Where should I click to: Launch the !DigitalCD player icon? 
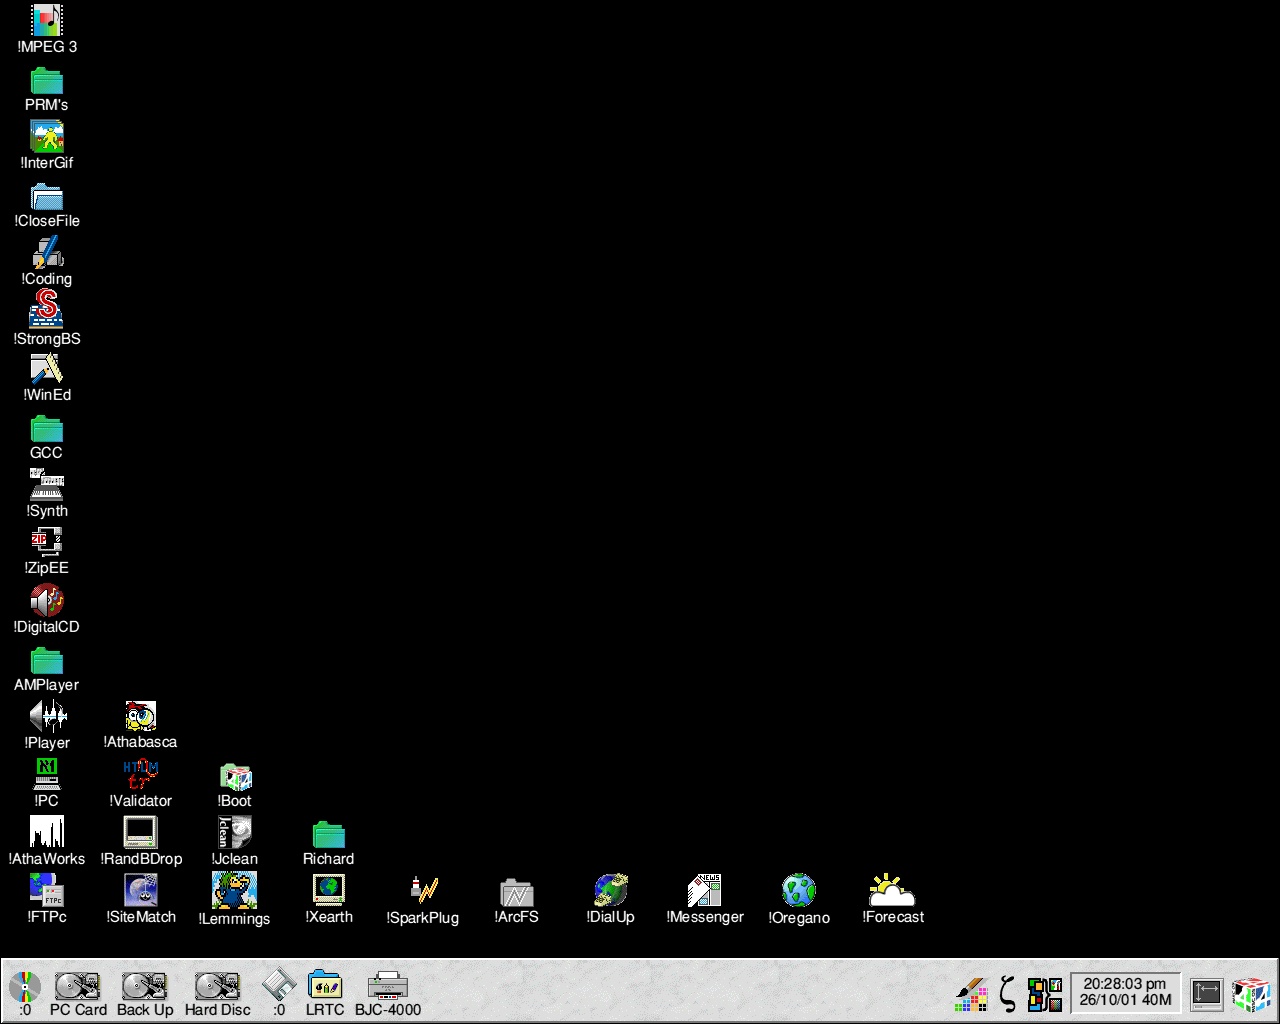coord(47,610)
